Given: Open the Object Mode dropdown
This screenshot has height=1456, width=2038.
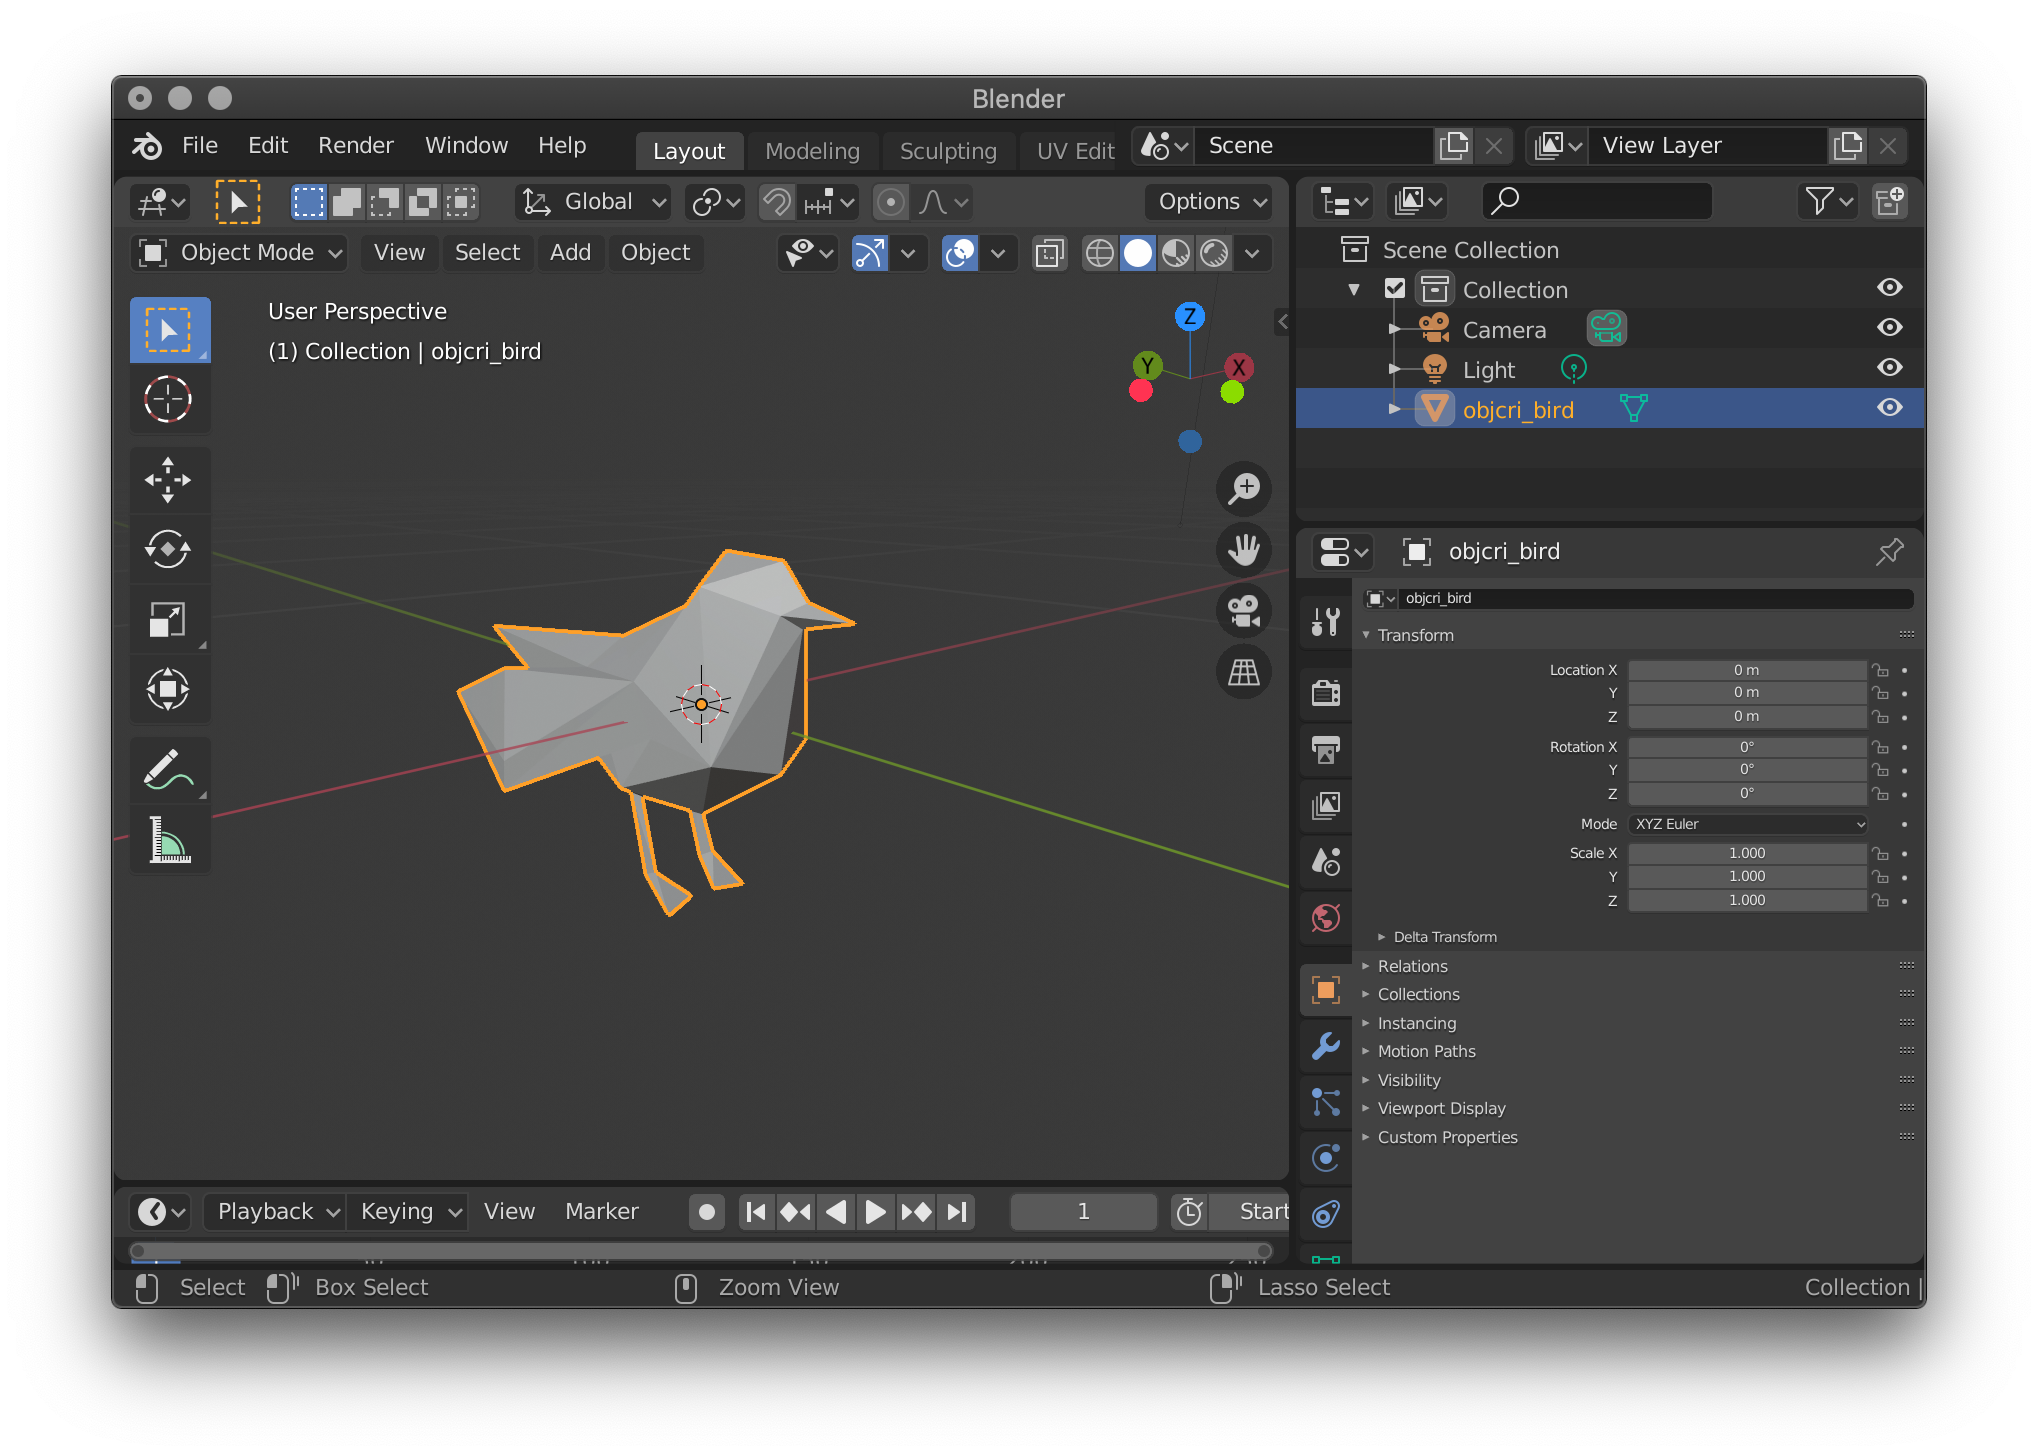Looking at the screenshot, I should tap(239, 253).
